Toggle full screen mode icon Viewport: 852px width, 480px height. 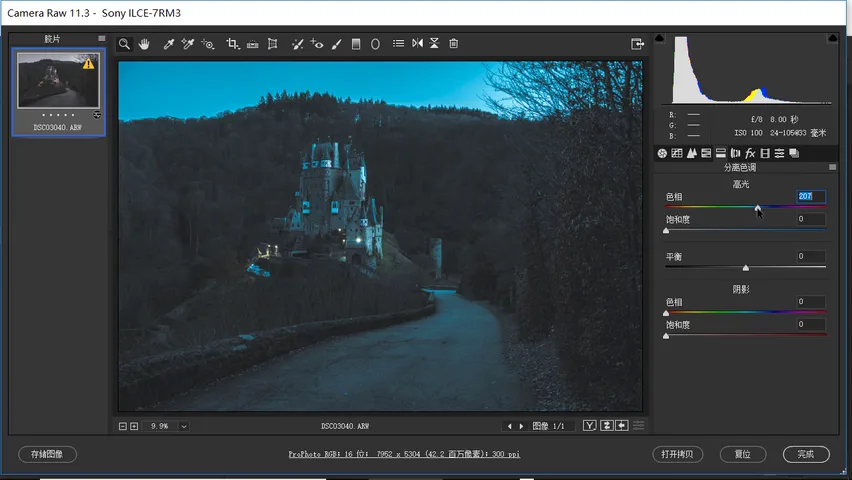click(637, 44)
